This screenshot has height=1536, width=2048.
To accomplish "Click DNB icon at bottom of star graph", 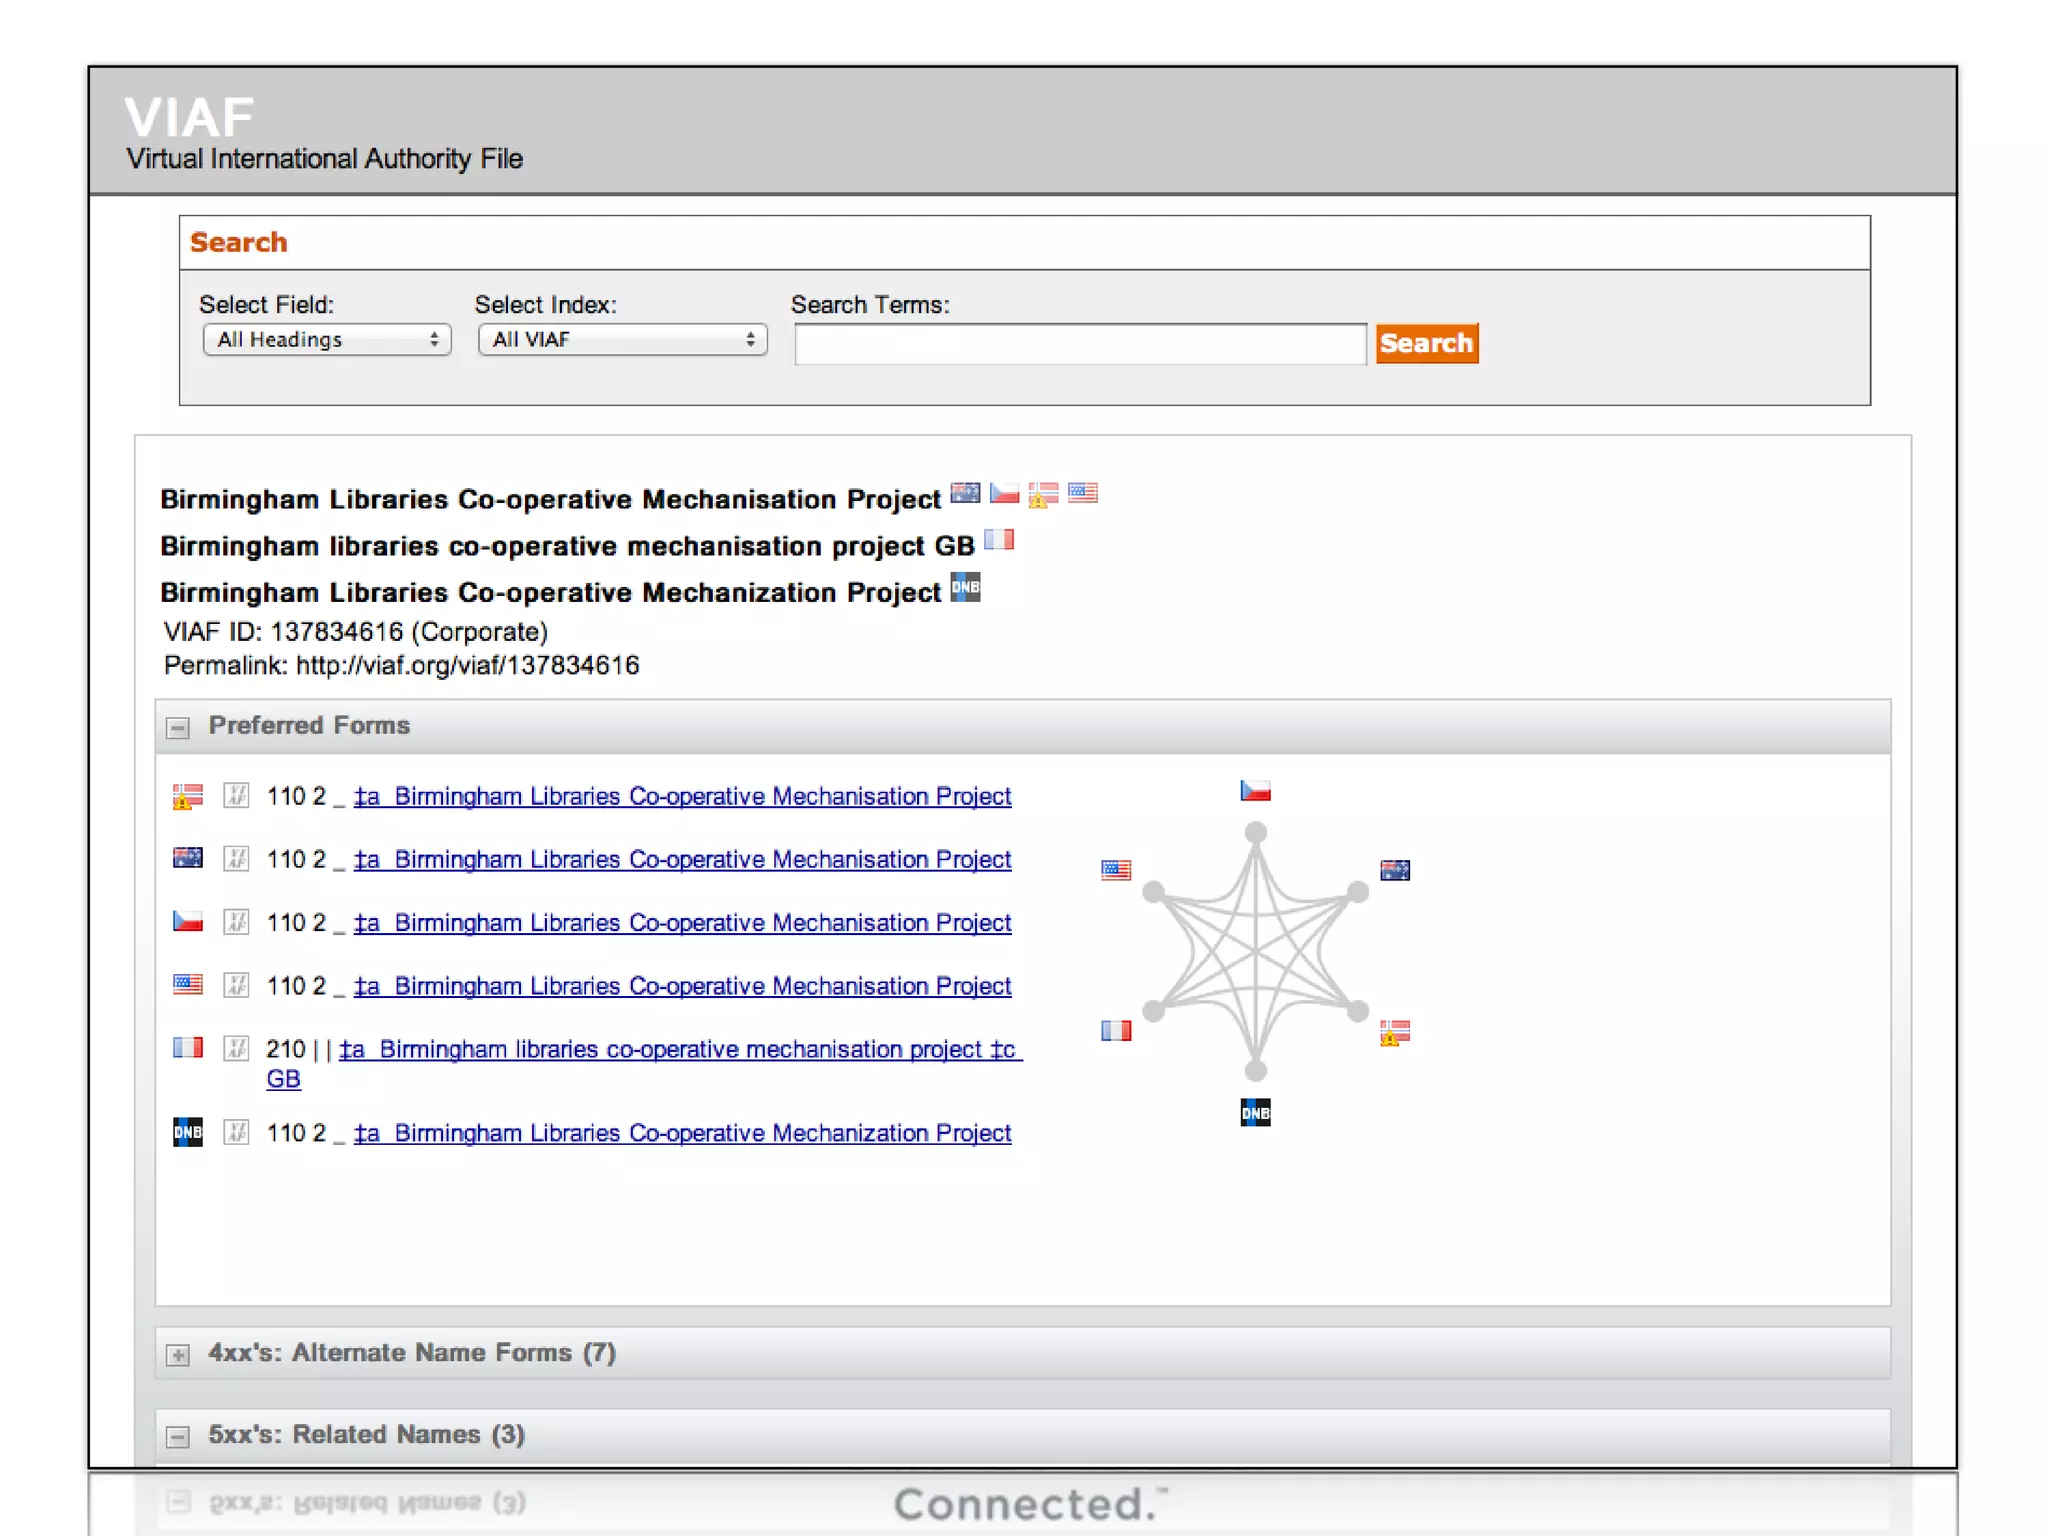I will pos(1255,1112).
